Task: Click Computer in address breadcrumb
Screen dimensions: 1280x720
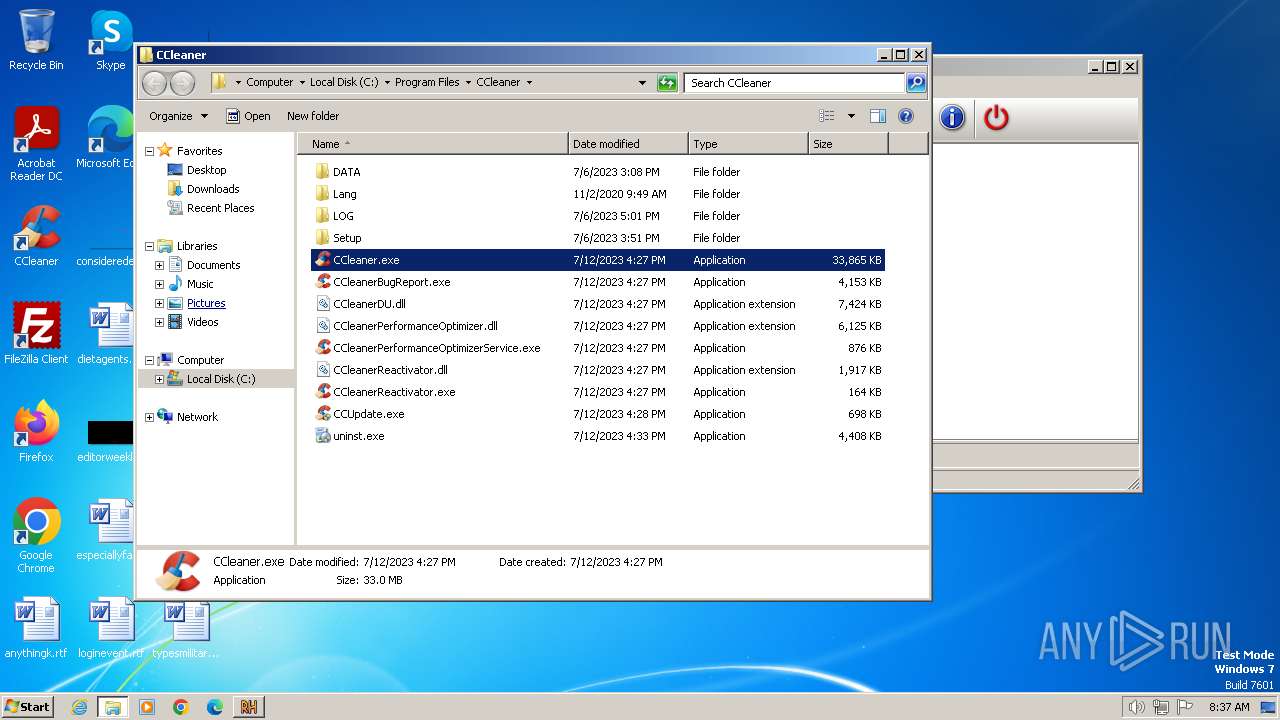Action: point(270,83)
